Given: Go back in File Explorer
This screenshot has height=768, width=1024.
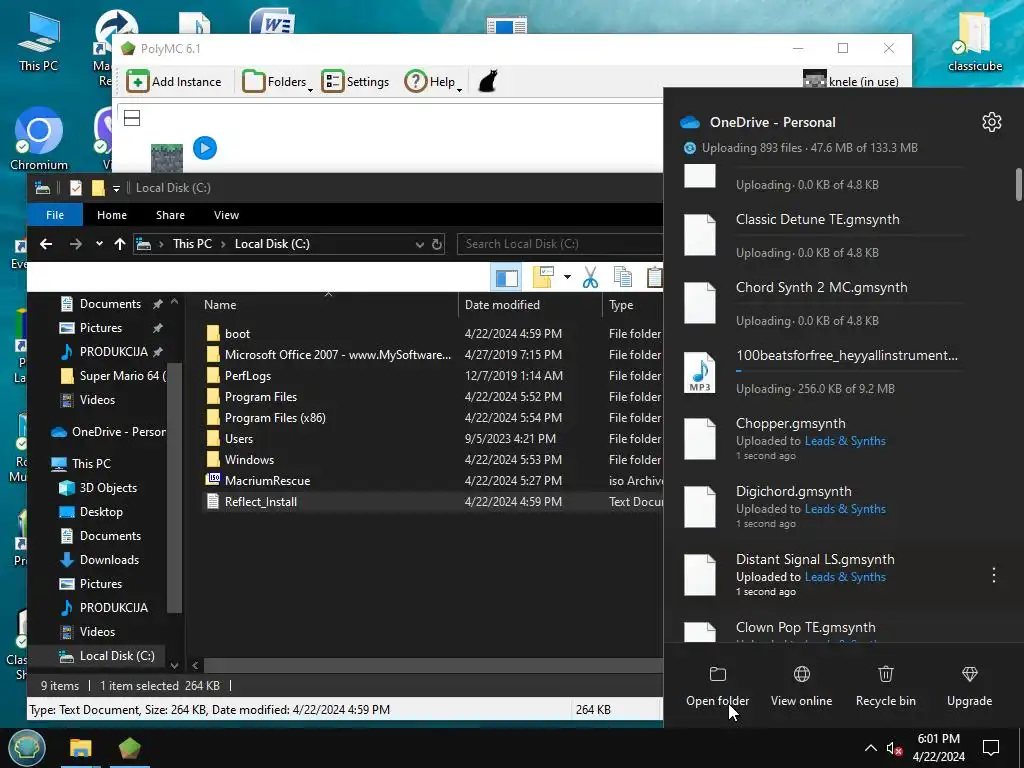Looking at the screenshot, I should click(46, 244).
